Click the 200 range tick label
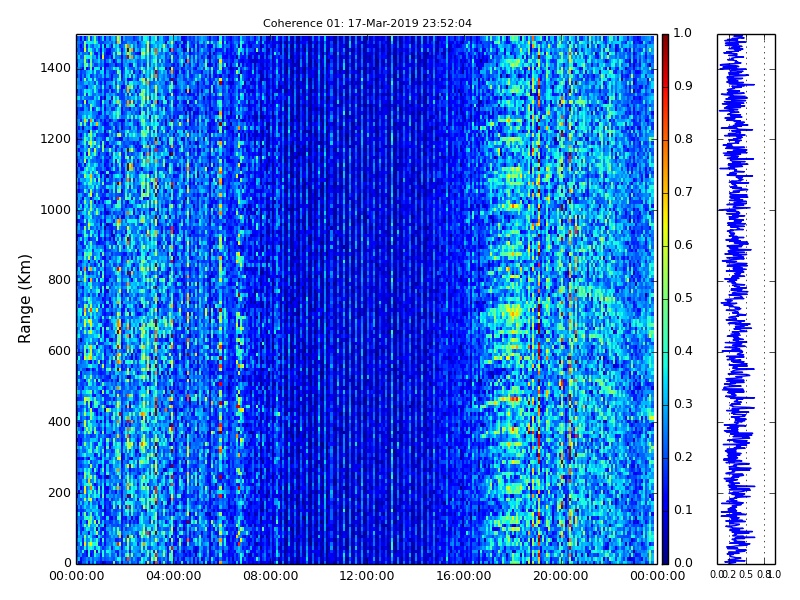 pos(60,493)
